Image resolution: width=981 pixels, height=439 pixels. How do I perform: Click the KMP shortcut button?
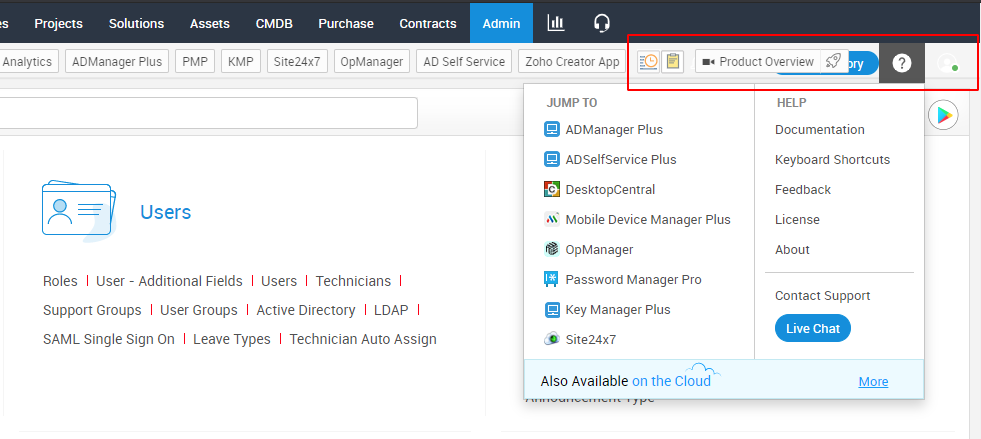(241, 62)
